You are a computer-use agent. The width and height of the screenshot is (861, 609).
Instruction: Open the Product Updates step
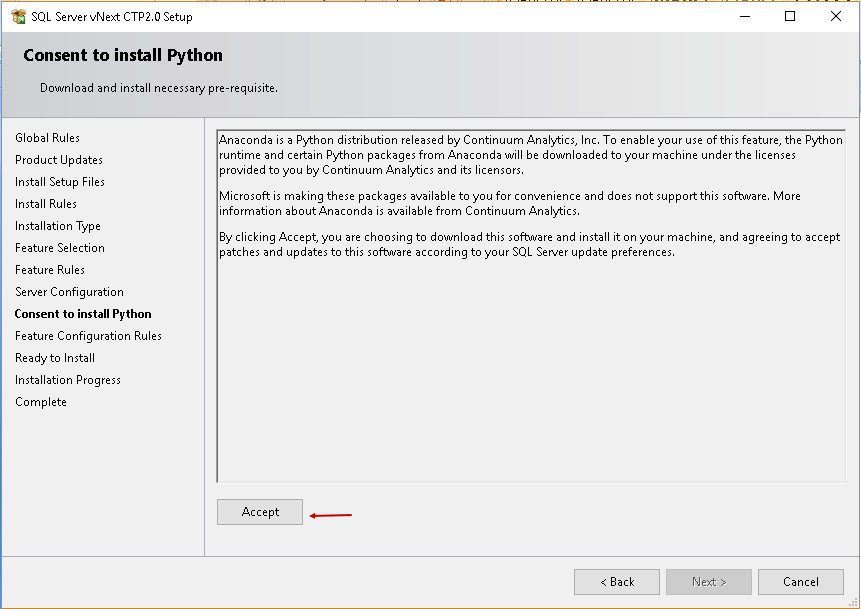[x=59, y=160]
